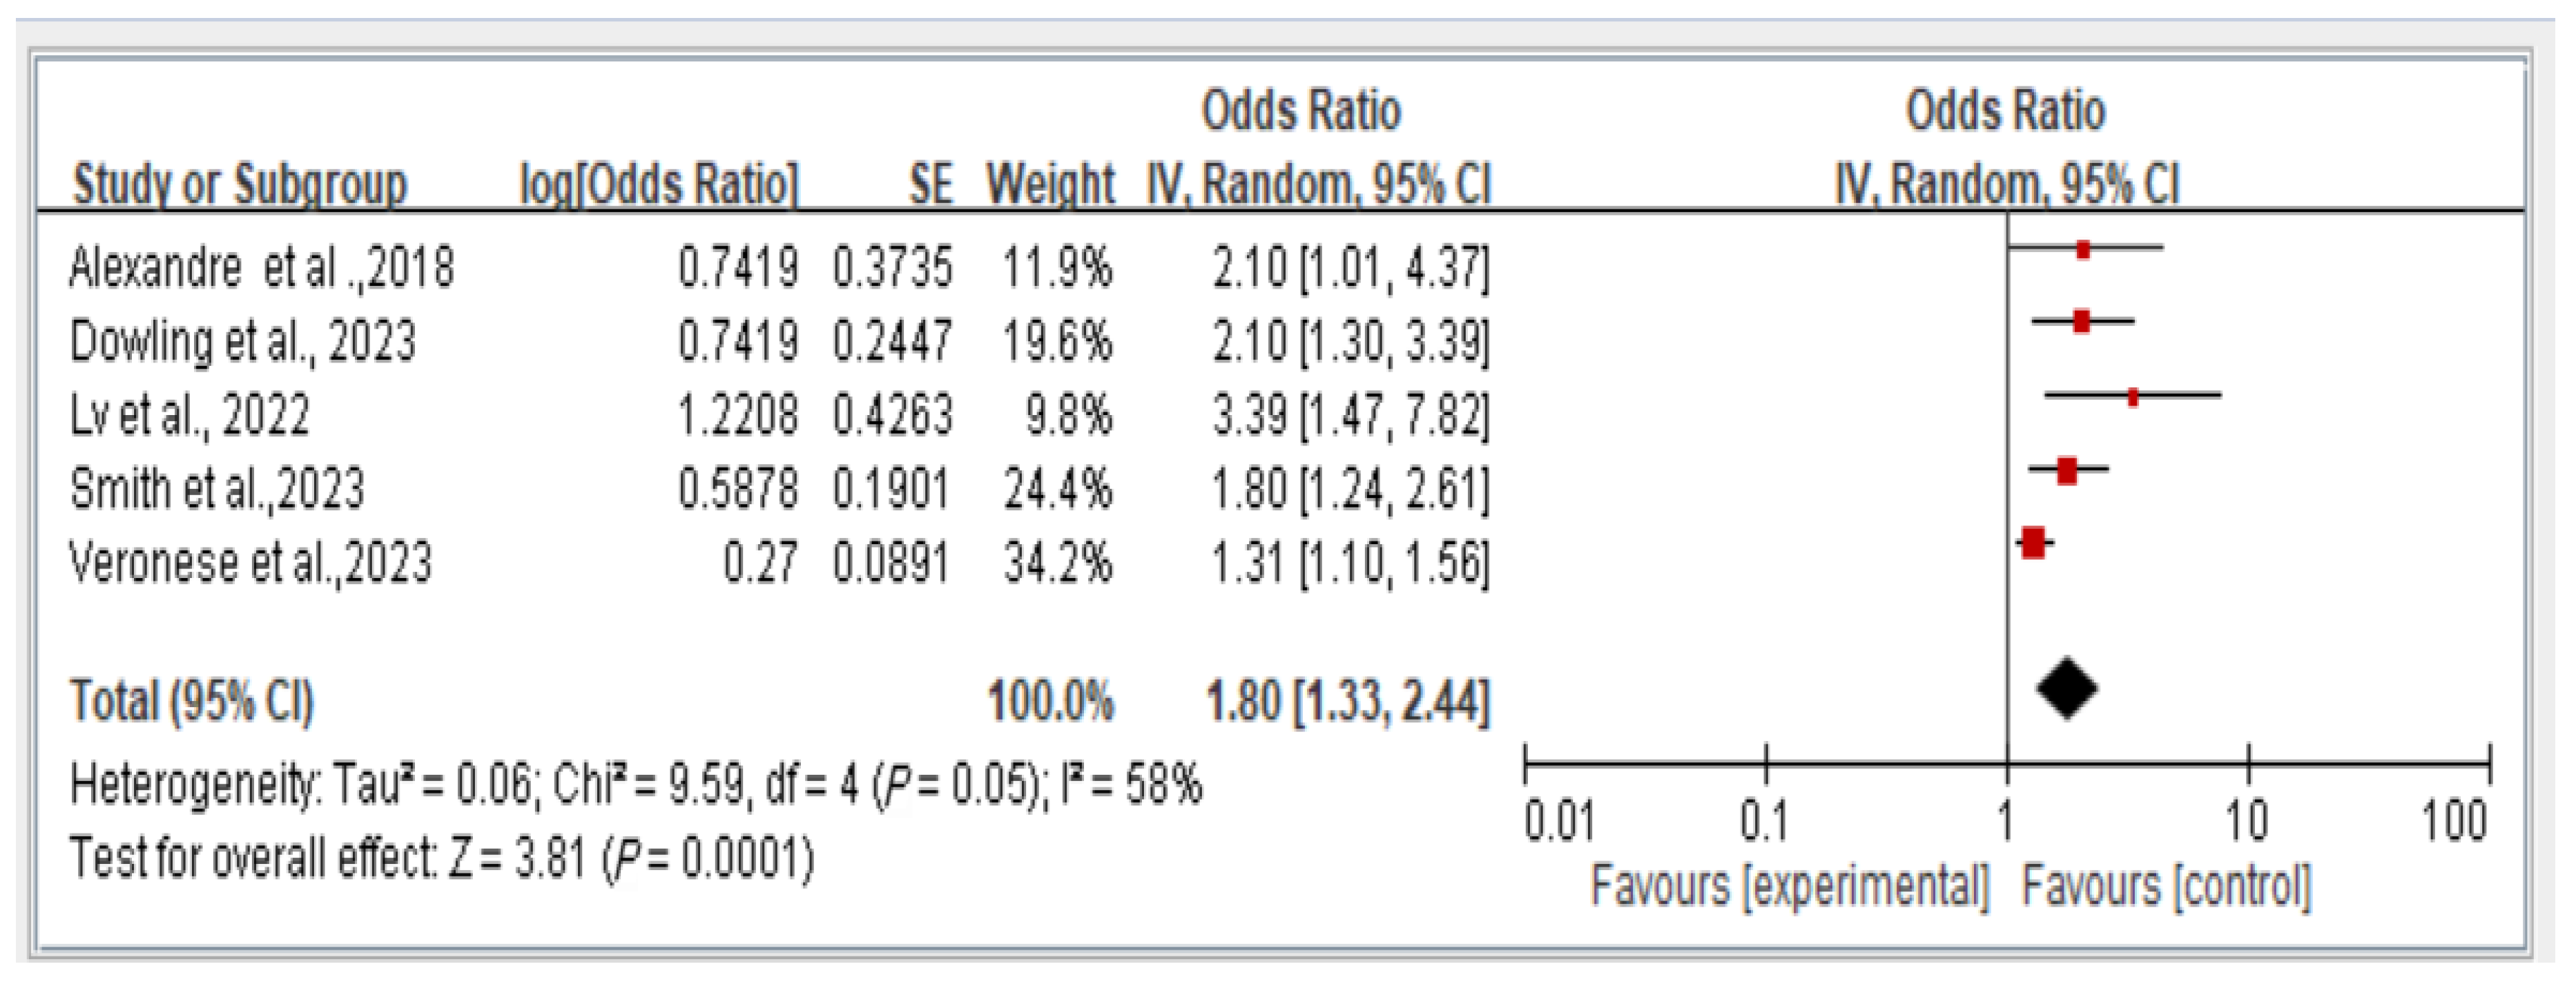
Task: Click the Heterogeneity statistics text line
Action: point(635,785)
